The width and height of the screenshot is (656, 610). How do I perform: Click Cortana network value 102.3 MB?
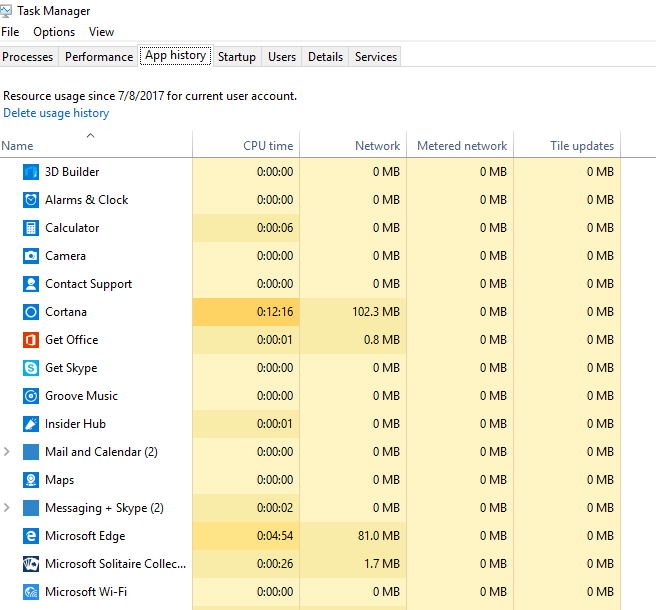point(376,312)
